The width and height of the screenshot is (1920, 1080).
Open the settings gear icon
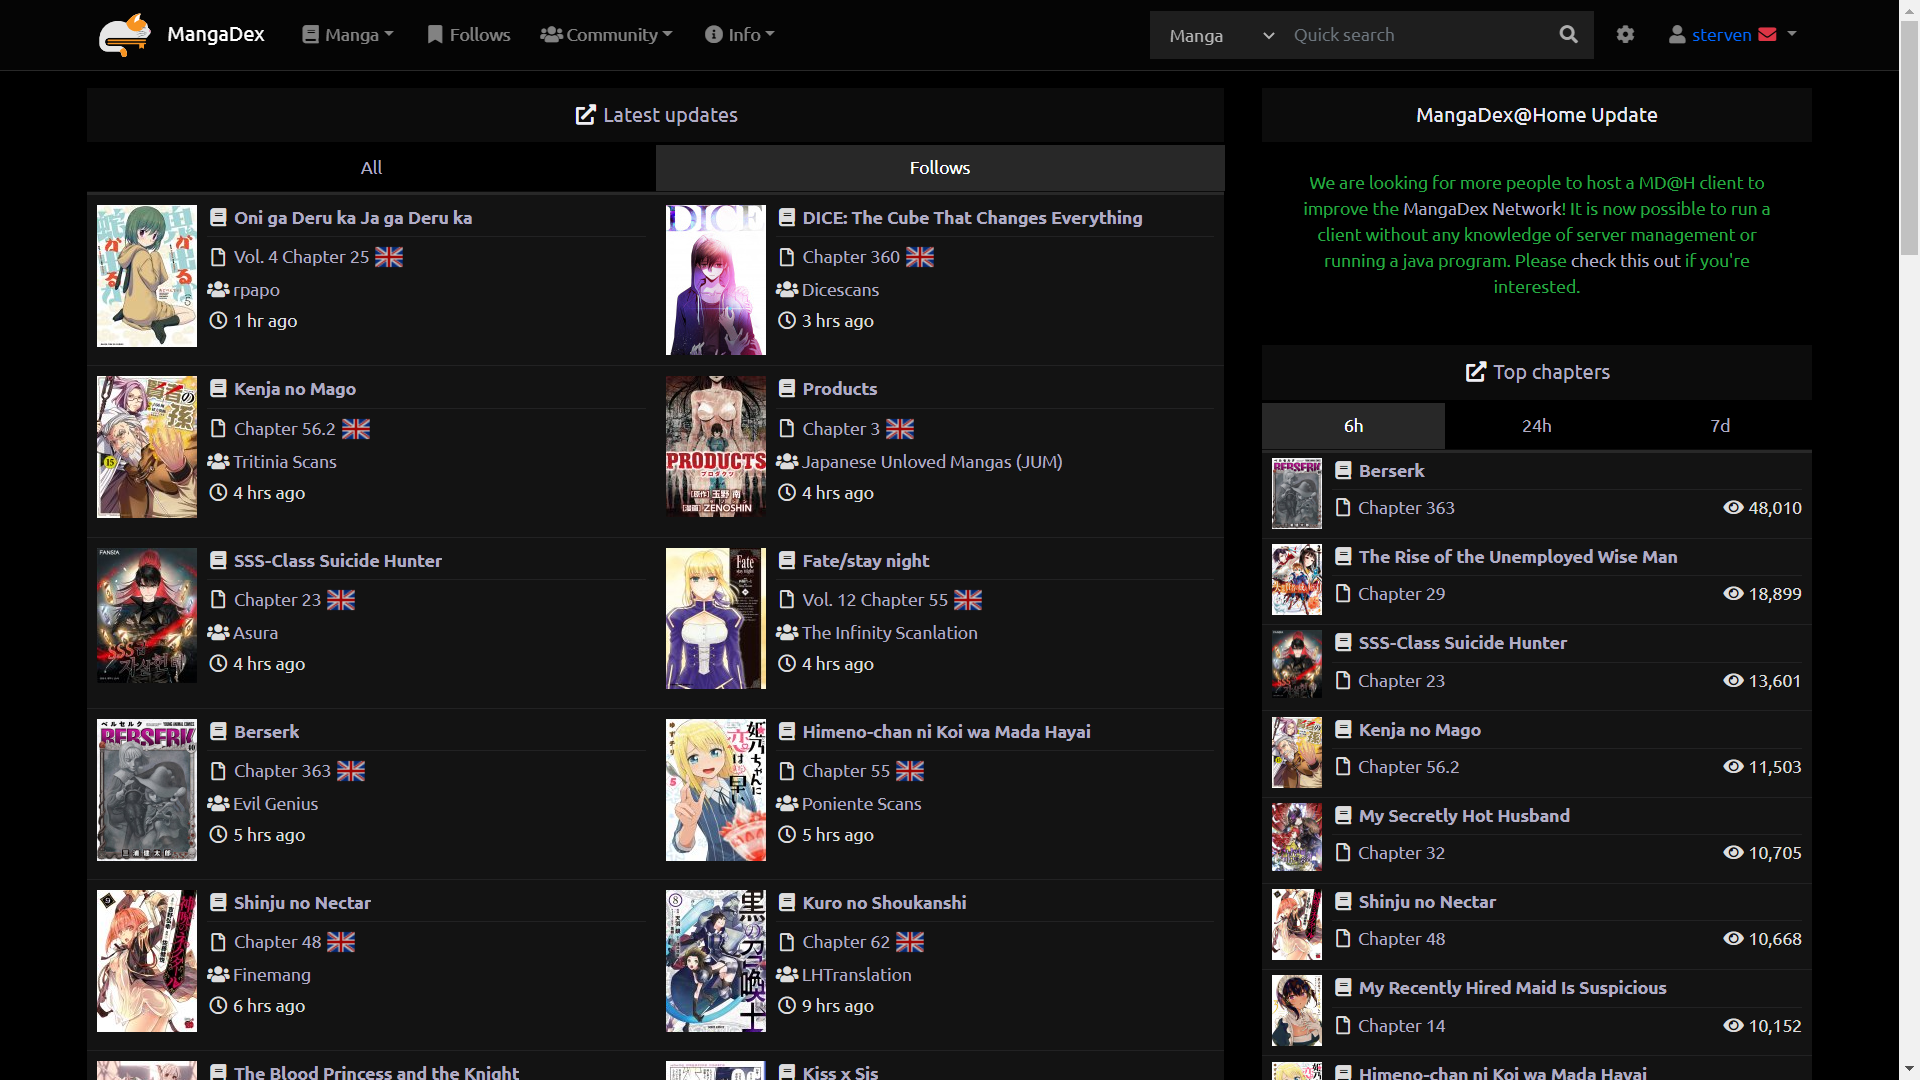1625,35
